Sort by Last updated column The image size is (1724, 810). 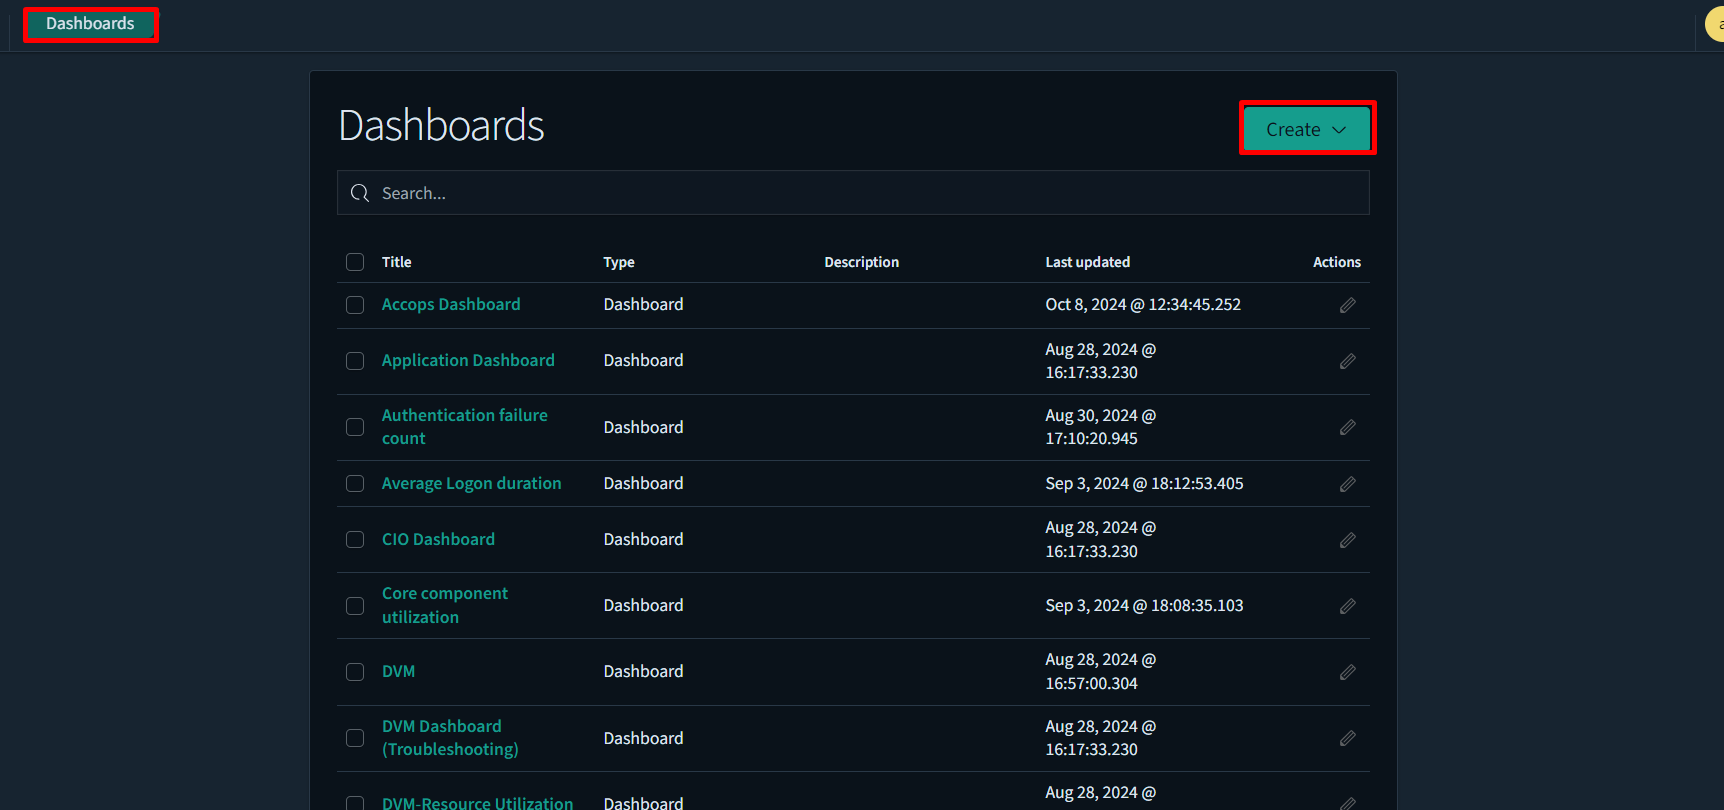tap(1087, 262)
